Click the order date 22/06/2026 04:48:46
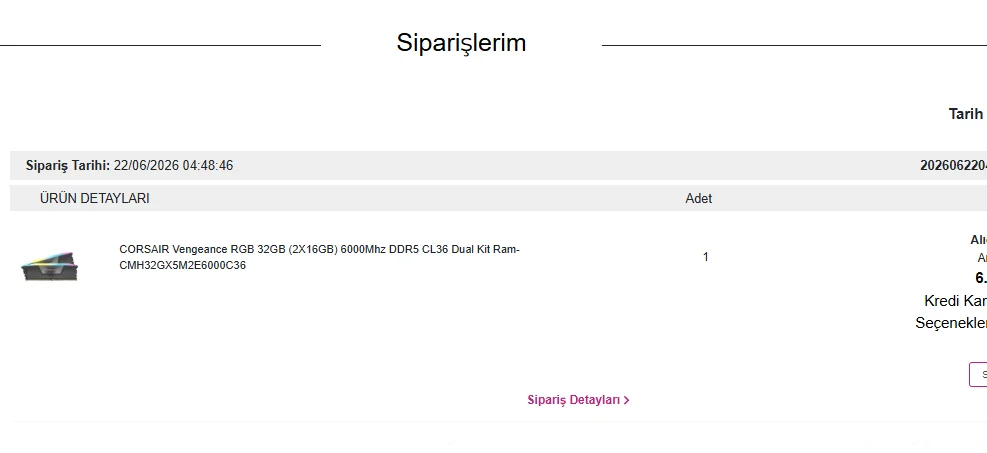 pos(173,166)
